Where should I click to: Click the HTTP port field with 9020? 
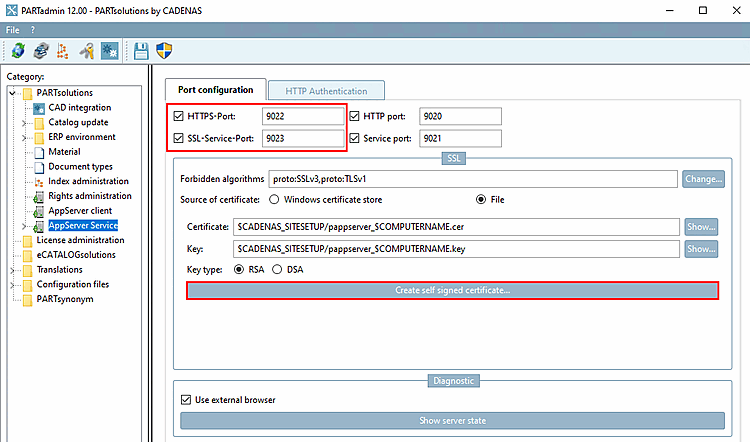(460, 116)
